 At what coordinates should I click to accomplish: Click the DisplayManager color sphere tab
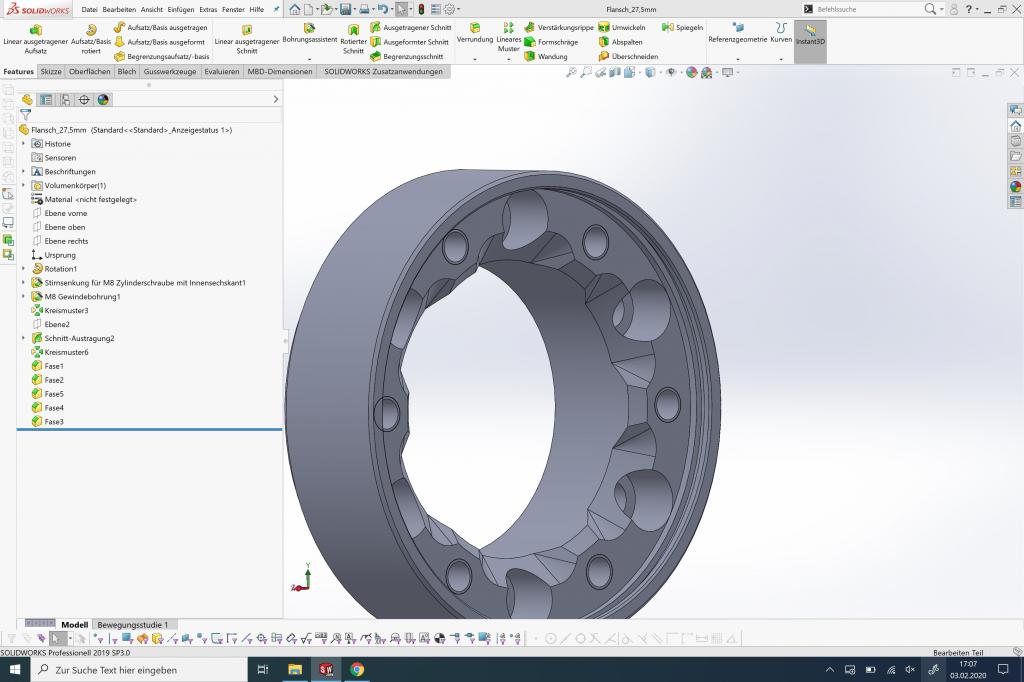pyautogui.click(x=103, y=100)
